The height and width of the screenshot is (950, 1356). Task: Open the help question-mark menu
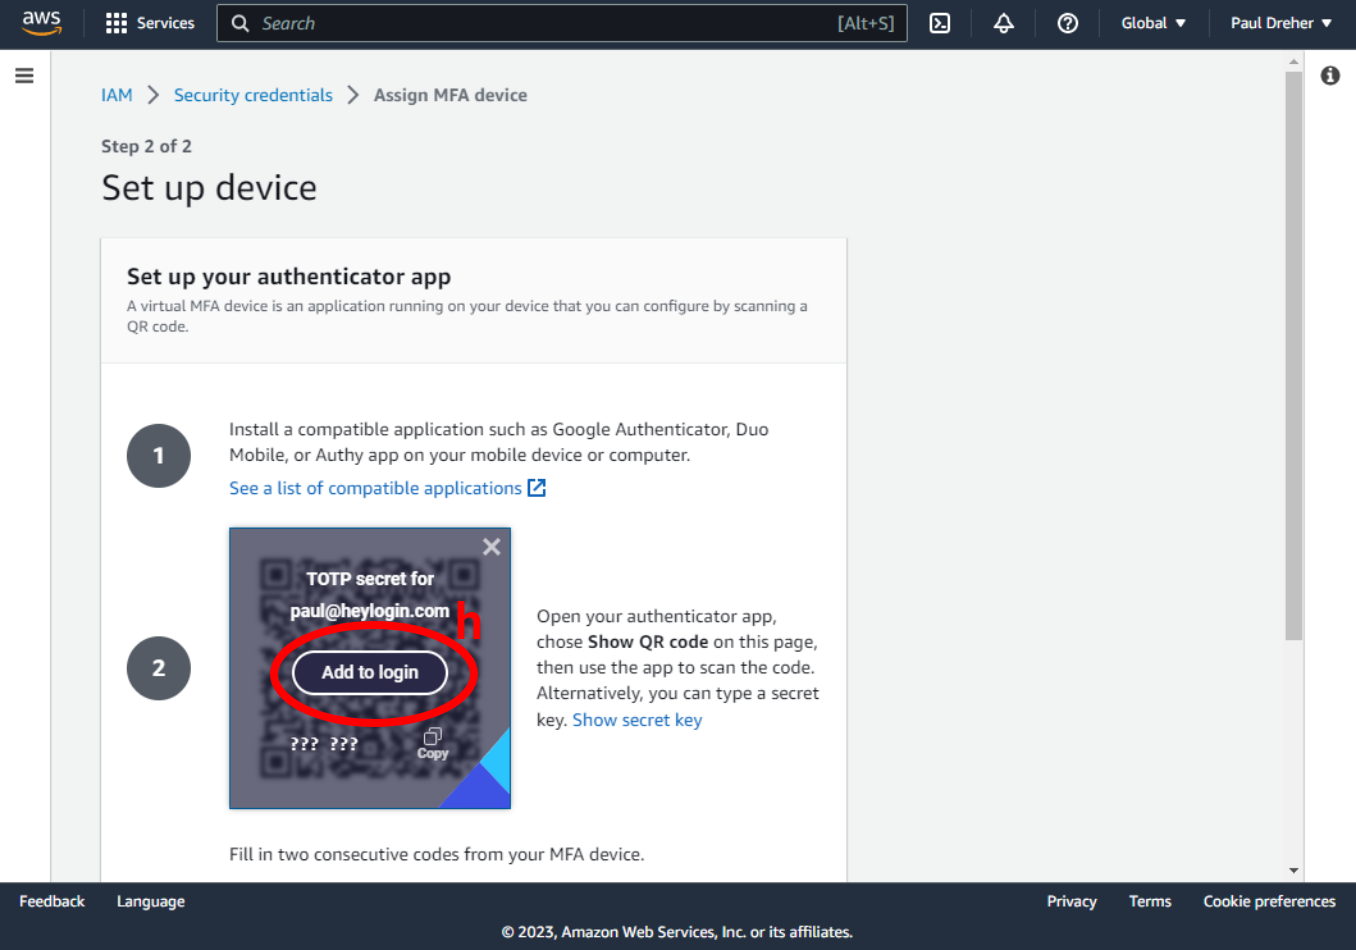click(x=1068, y=23)
